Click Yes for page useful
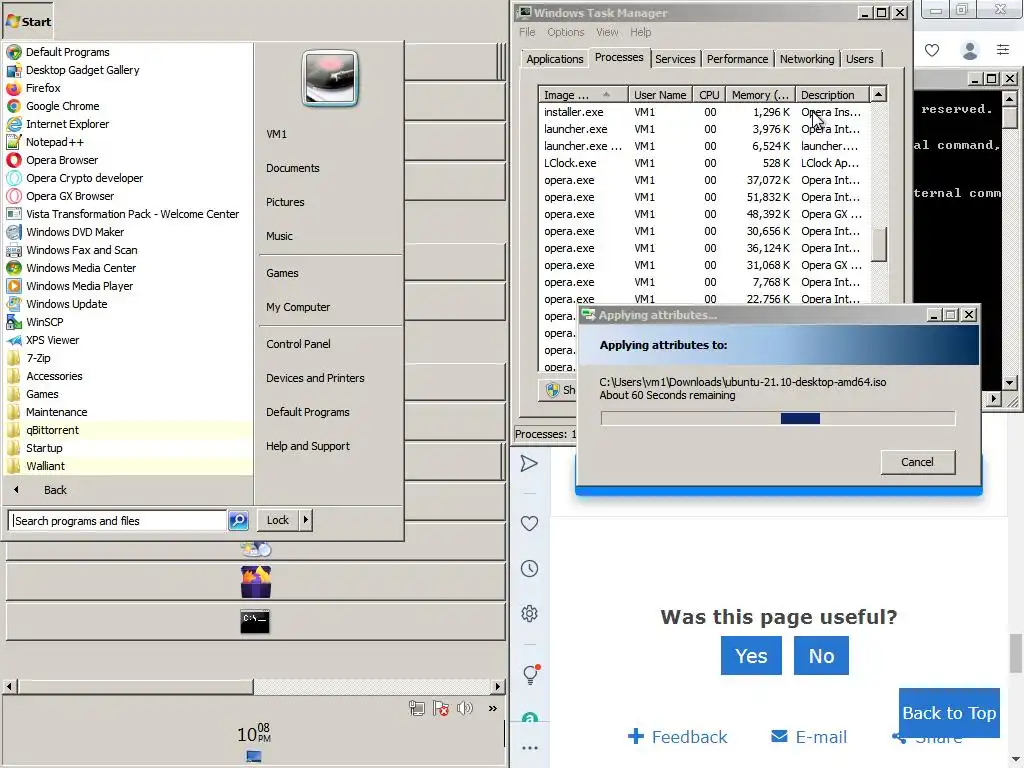The image size is (1024, 768). [x=751, y=656]
